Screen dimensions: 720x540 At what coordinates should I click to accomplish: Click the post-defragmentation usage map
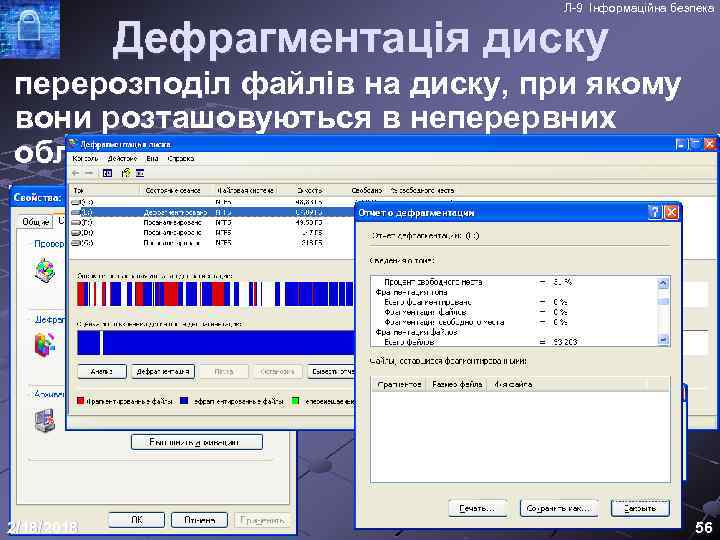[215, 343]
